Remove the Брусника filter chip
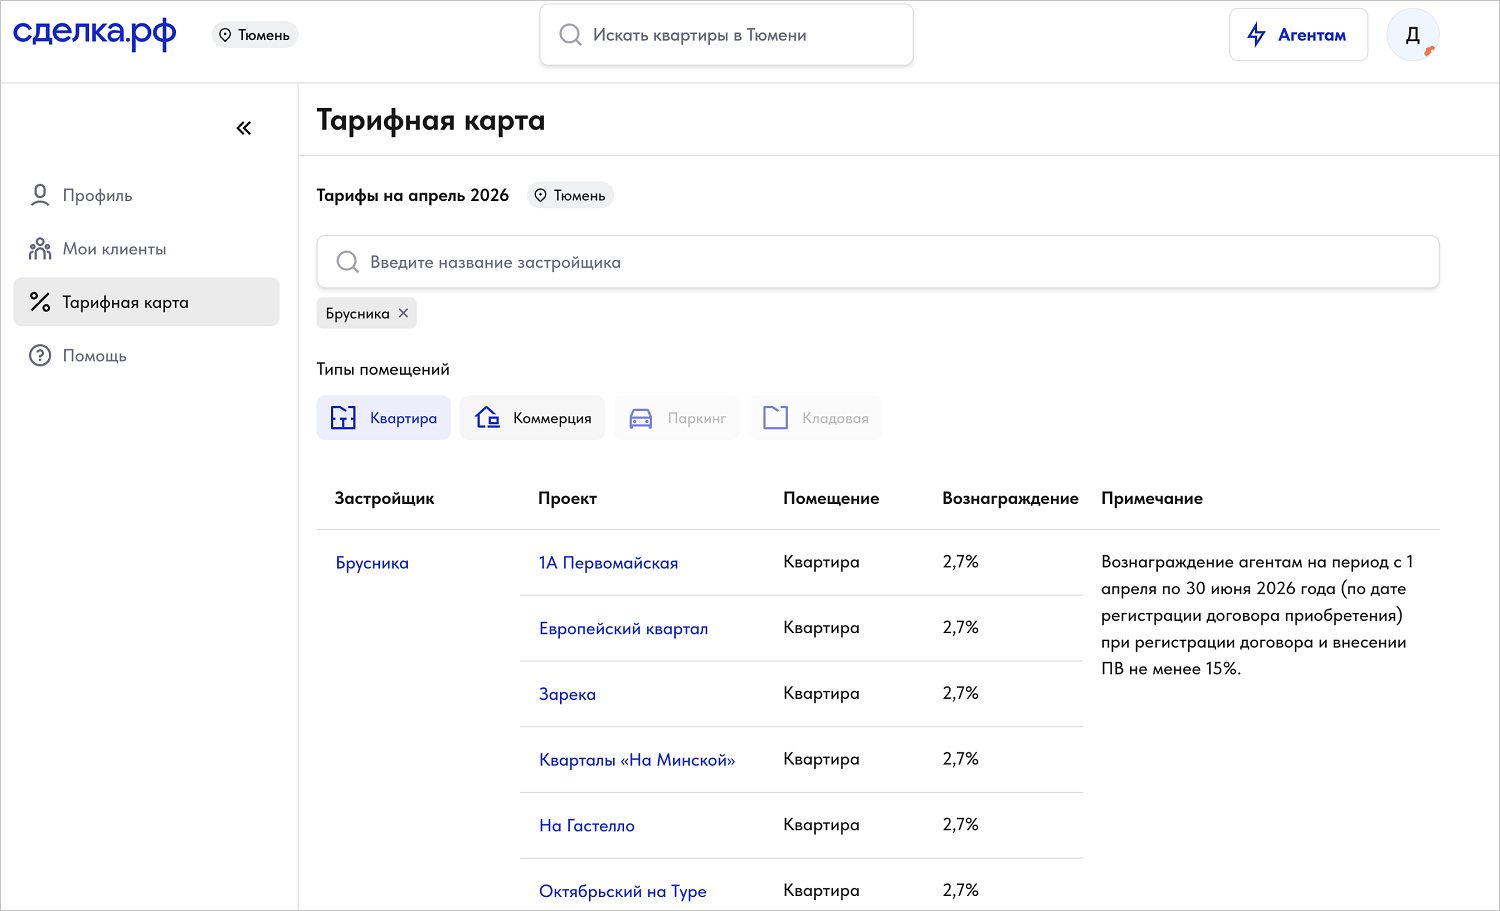The height and width of the screenshot is (911, 1500). click(x=403, y=313)
